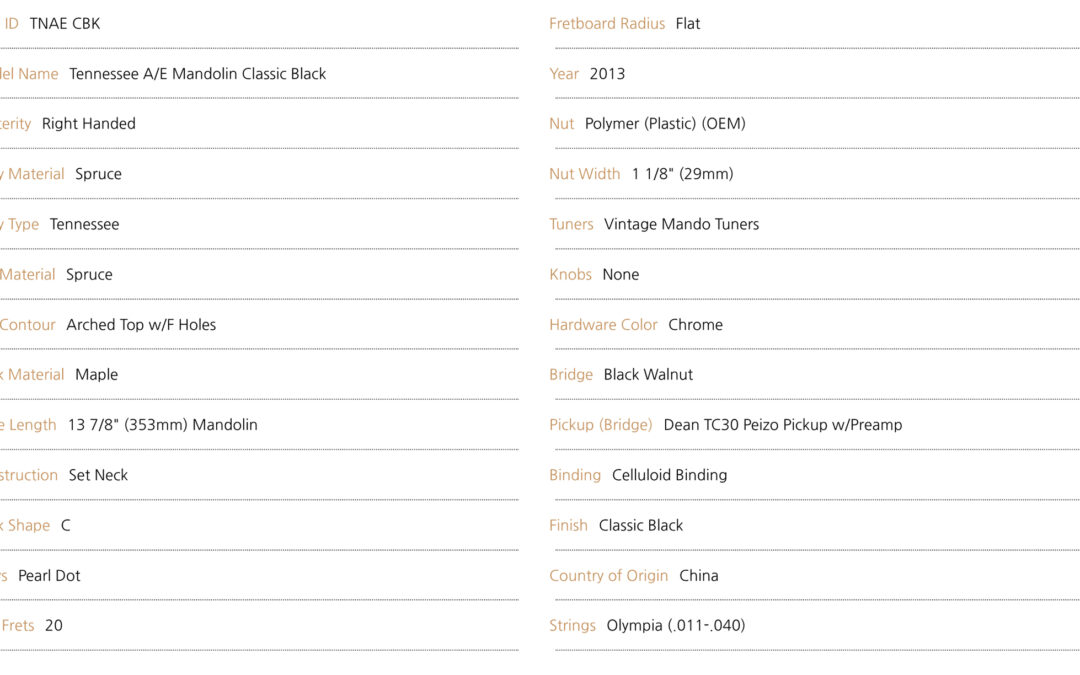Viewport: 1080px width, 675px height.
Task: Click the Classic Black finish value
Action: point(641,526)
